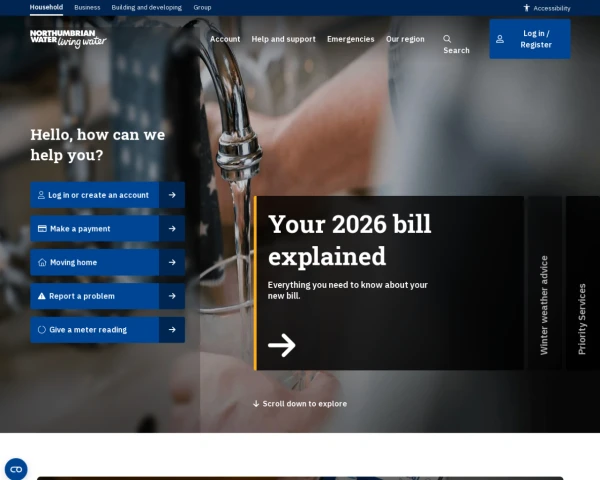Open the cookie settings round icon

(16, 469)
